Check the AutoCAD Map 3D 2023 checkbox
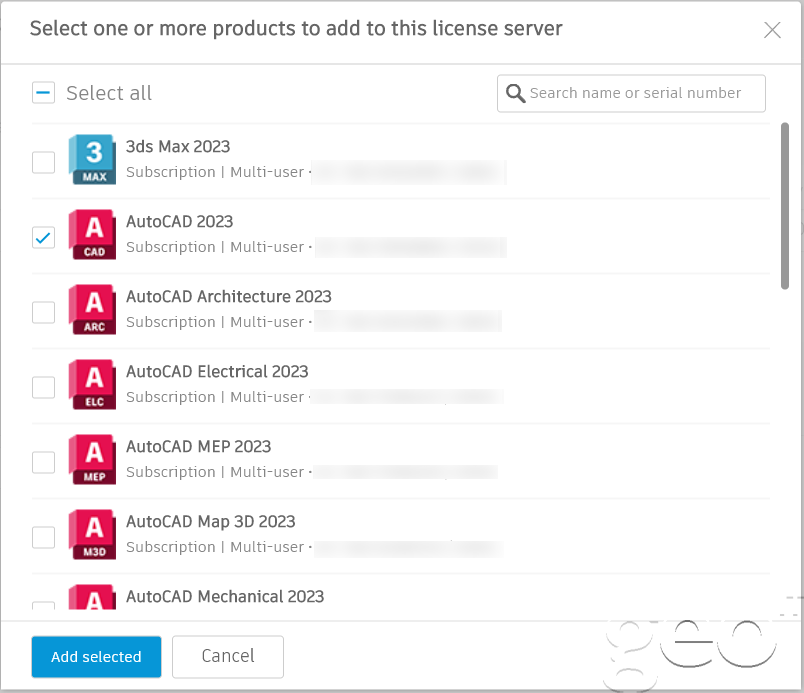This screenshot has height=693, width=804. 44,537
